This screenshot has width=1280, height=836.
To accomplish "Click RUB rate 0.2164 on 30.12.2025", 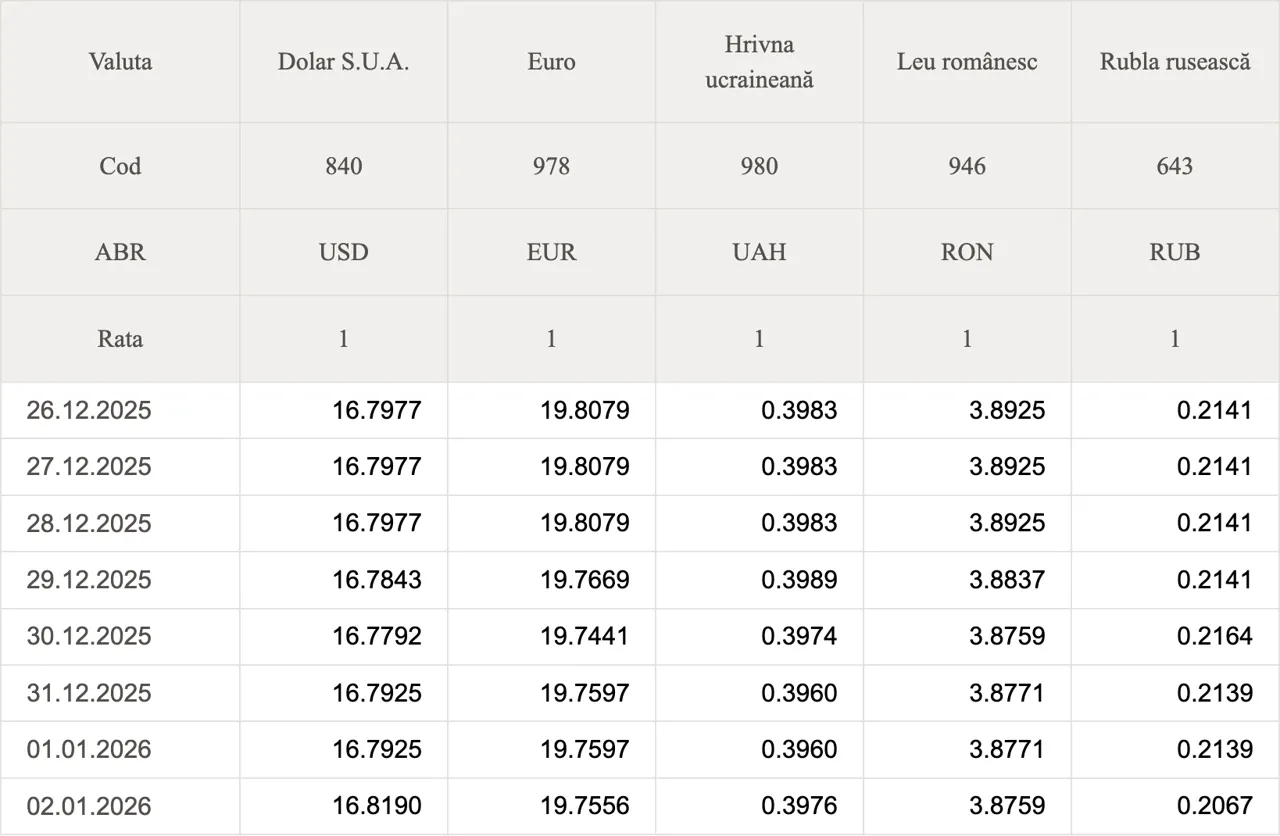I will (x=1214, y=636).
